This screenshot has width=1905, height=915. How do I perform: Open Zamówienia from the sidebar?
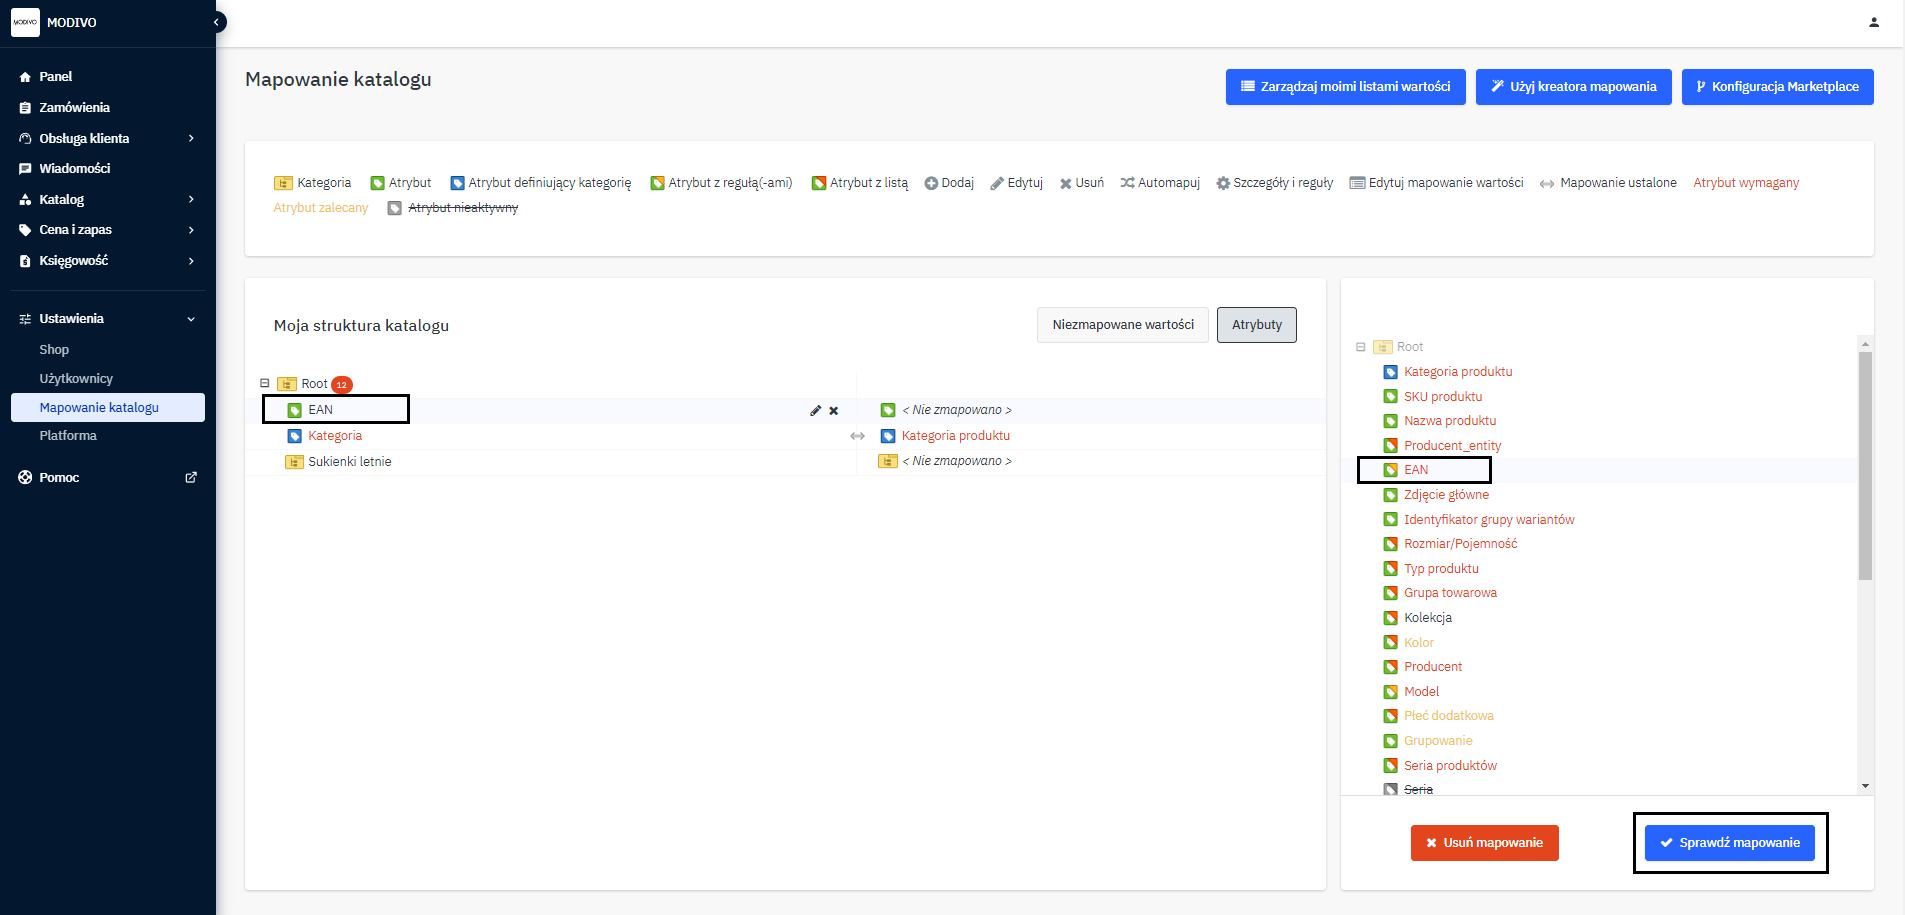(74, 107)
